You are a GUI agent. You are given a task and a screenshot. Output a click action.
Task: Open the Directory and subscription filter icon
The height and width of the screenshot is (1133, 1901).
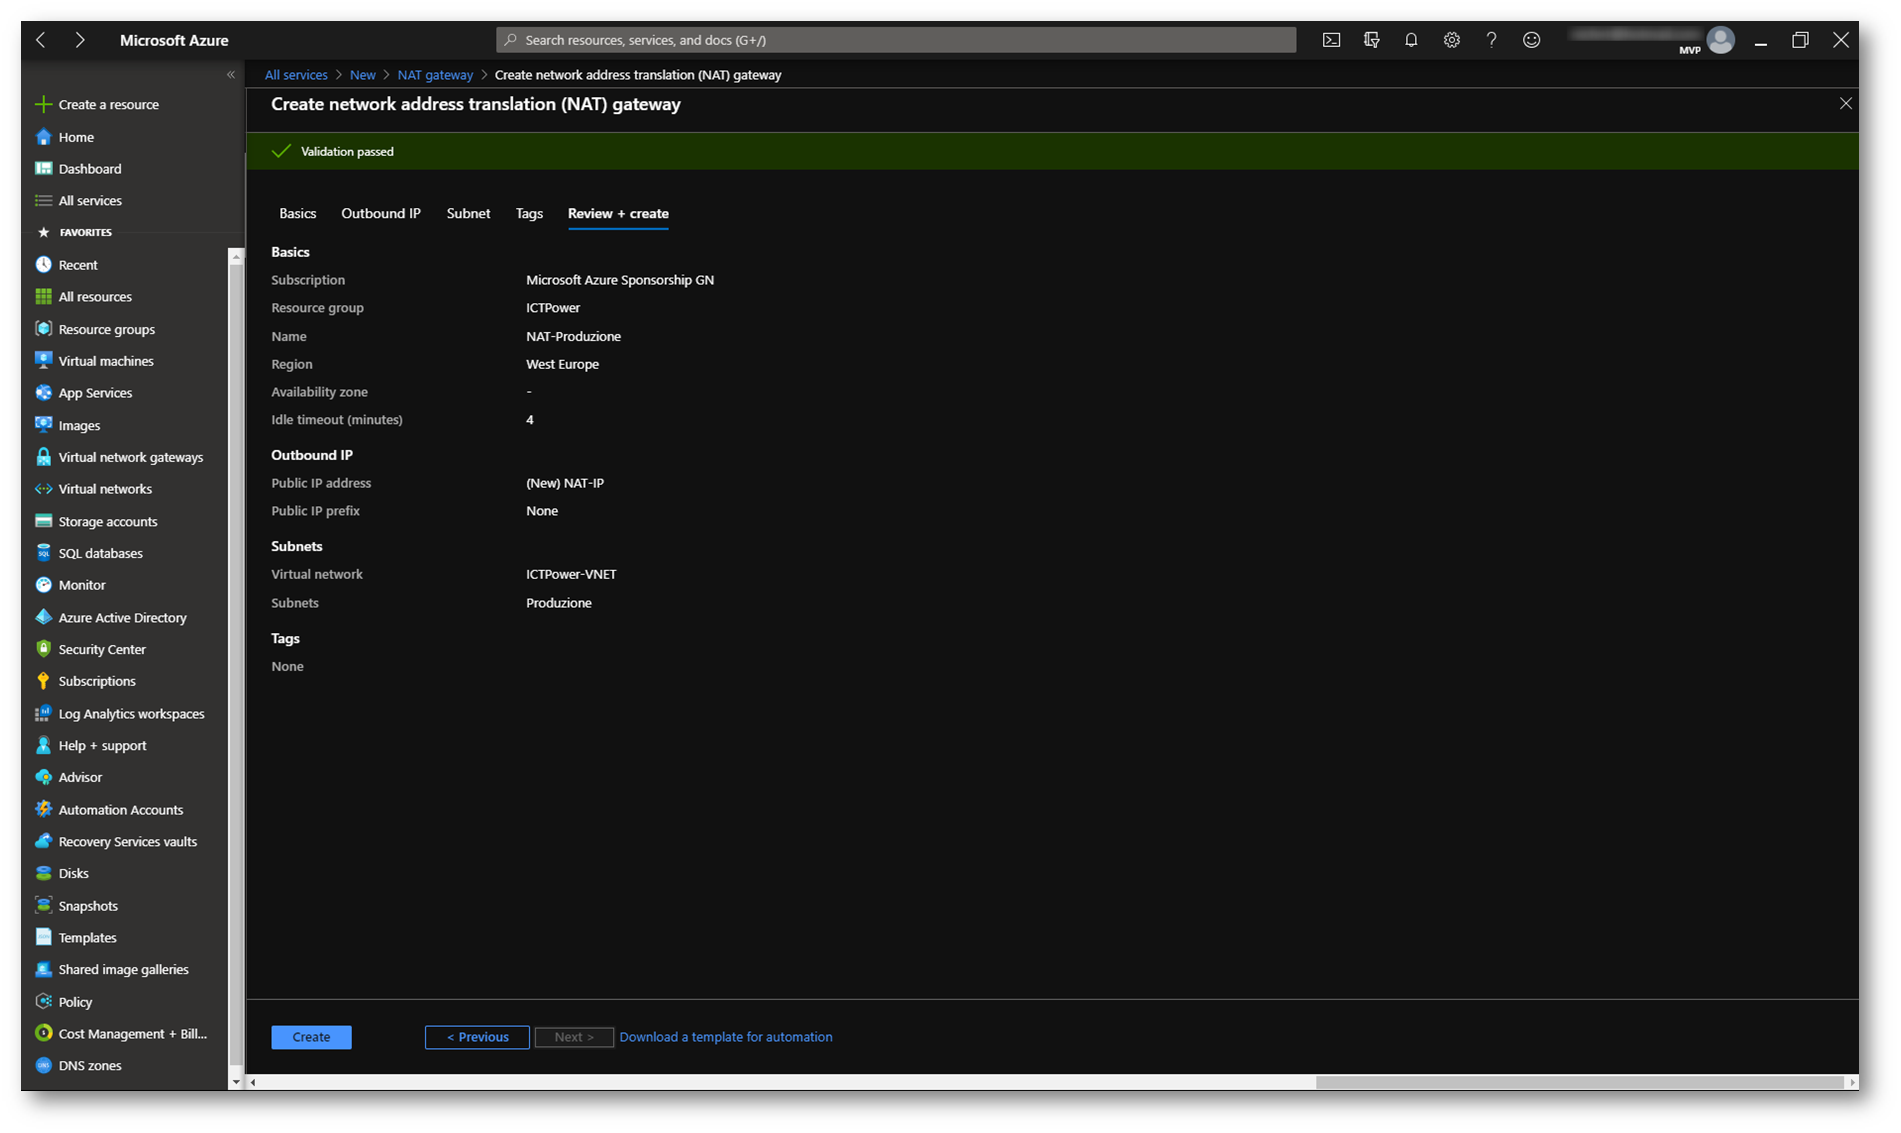tap(1371, 40)
